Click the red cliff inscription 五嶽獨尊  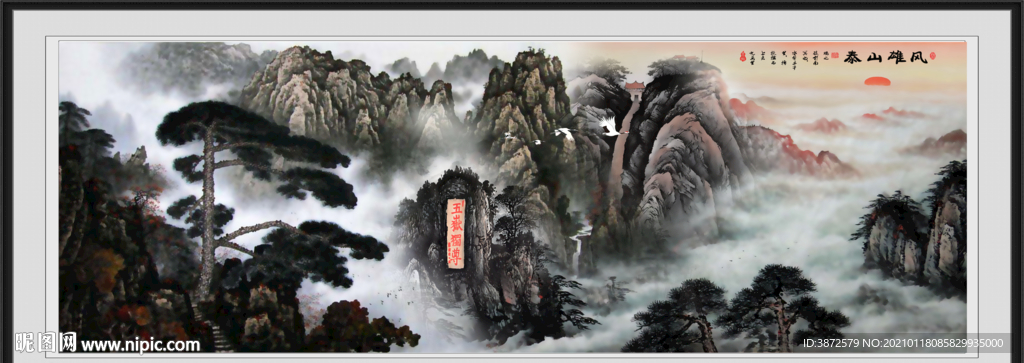[x=455, y=233]
